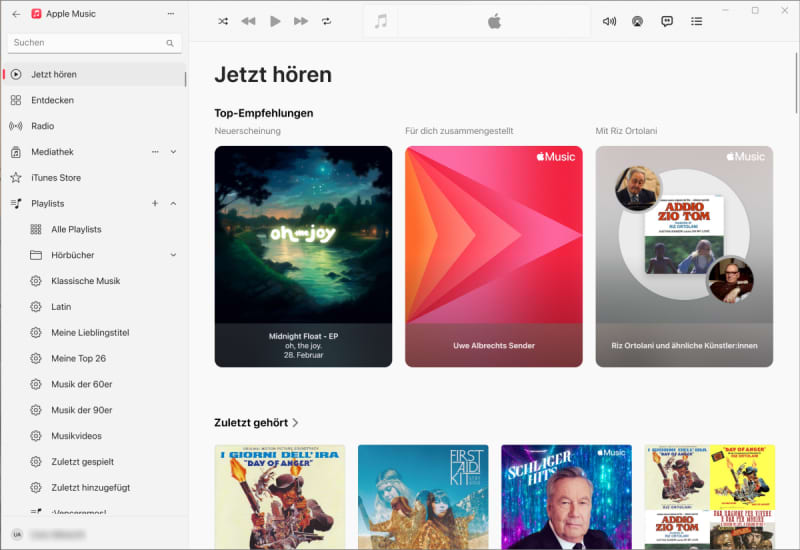Image resolution: width=800 pixels, height=550 pixels.
Task: Click the Hörbücher folder icon
Action: click(36, 255)
